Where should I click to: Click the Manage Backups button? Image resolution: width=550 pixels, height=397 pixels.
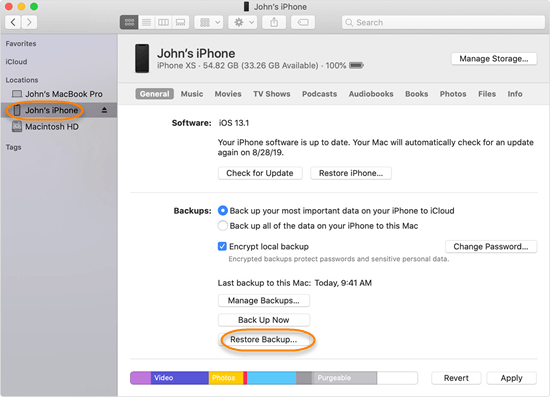[x=264, y=301]
